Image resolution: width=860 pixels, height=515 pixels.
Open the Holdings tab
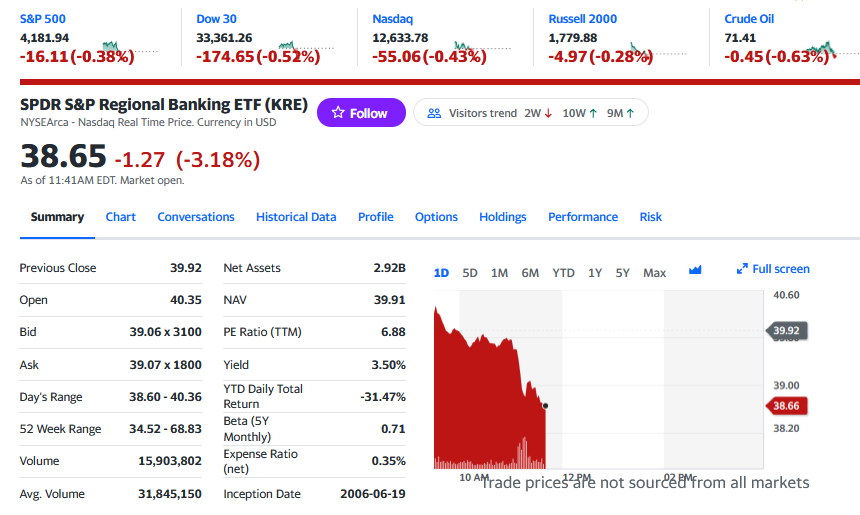coord(502,217)
